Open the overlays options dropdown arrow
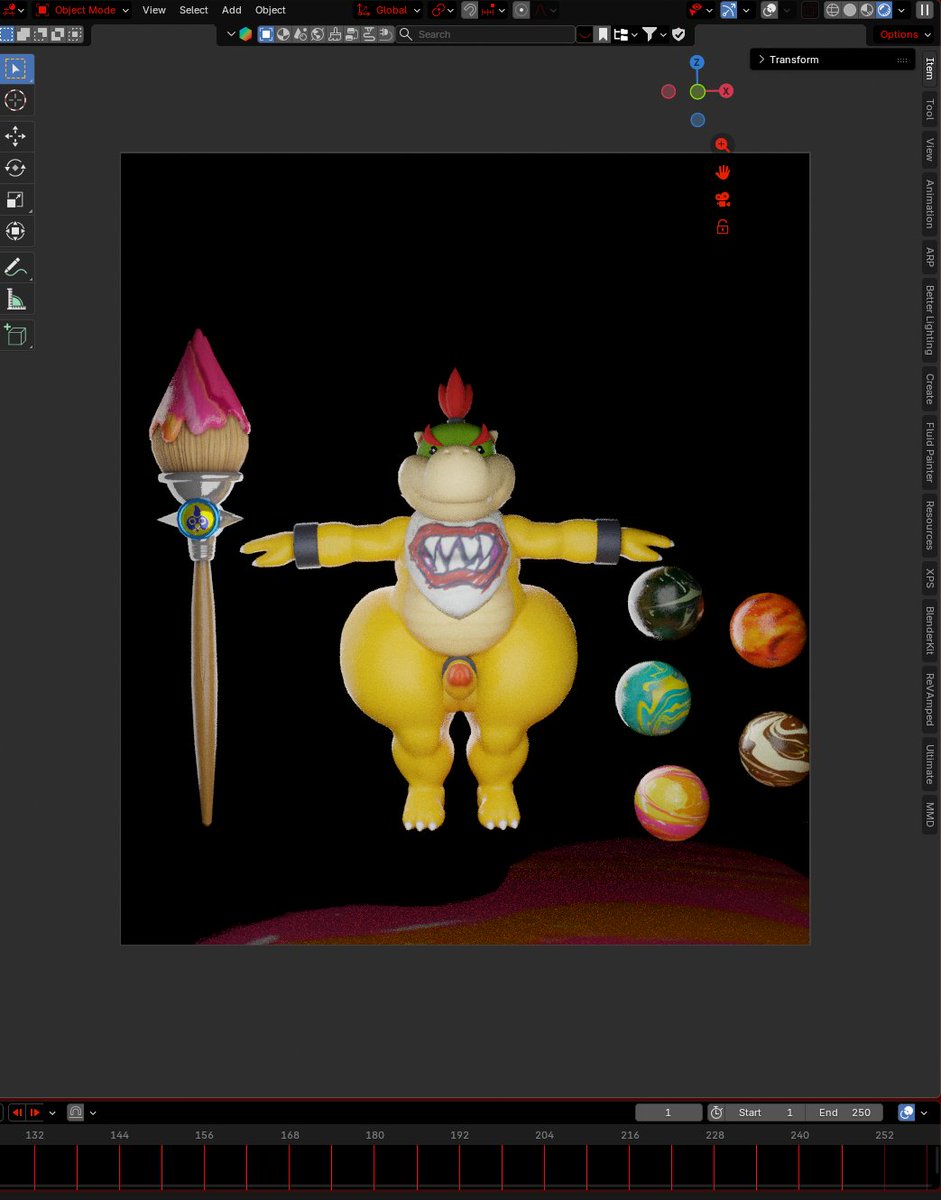This screenshot has width=941, height=1200. (x=786, y=10)
